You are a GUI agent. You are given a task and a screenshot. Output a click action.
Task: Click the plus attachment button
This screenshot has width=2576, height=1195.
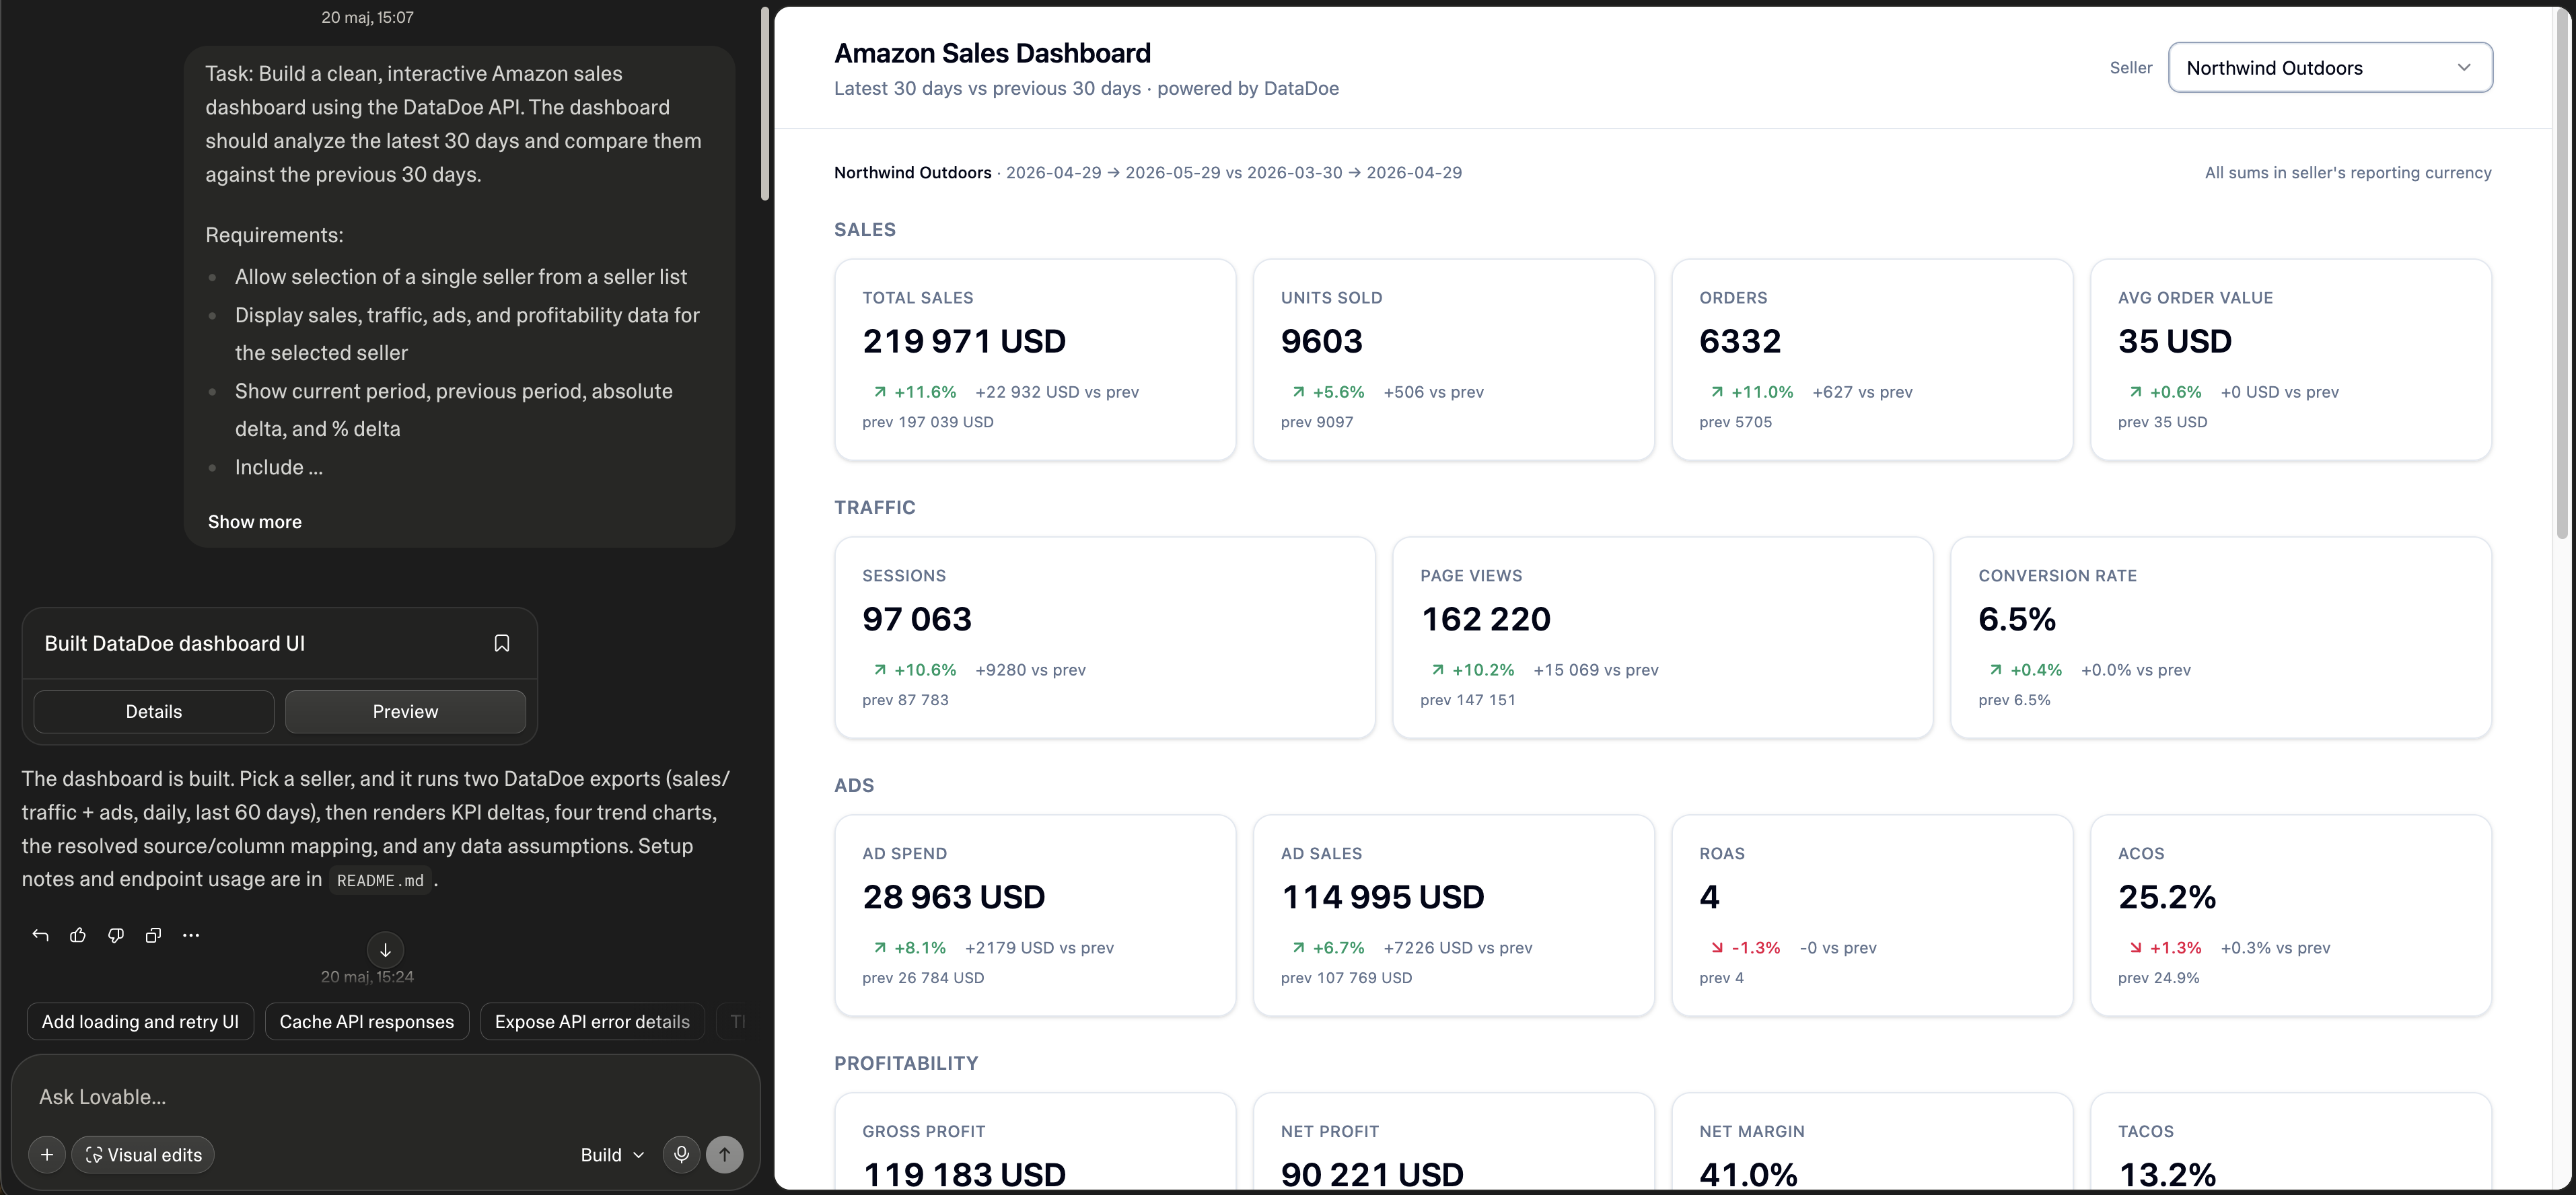pyautogui.click(x=47, y=1154)
